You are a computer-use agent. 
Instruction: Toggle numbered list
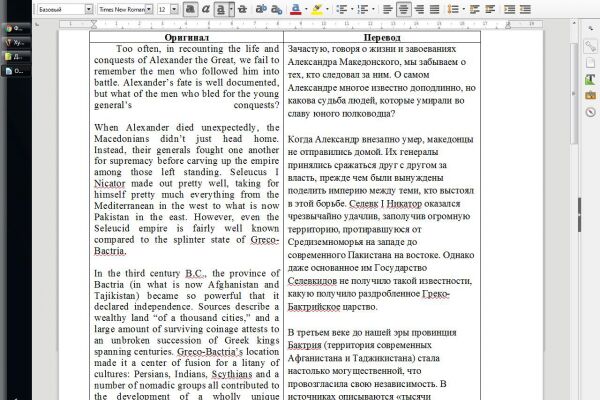point(363,9)
